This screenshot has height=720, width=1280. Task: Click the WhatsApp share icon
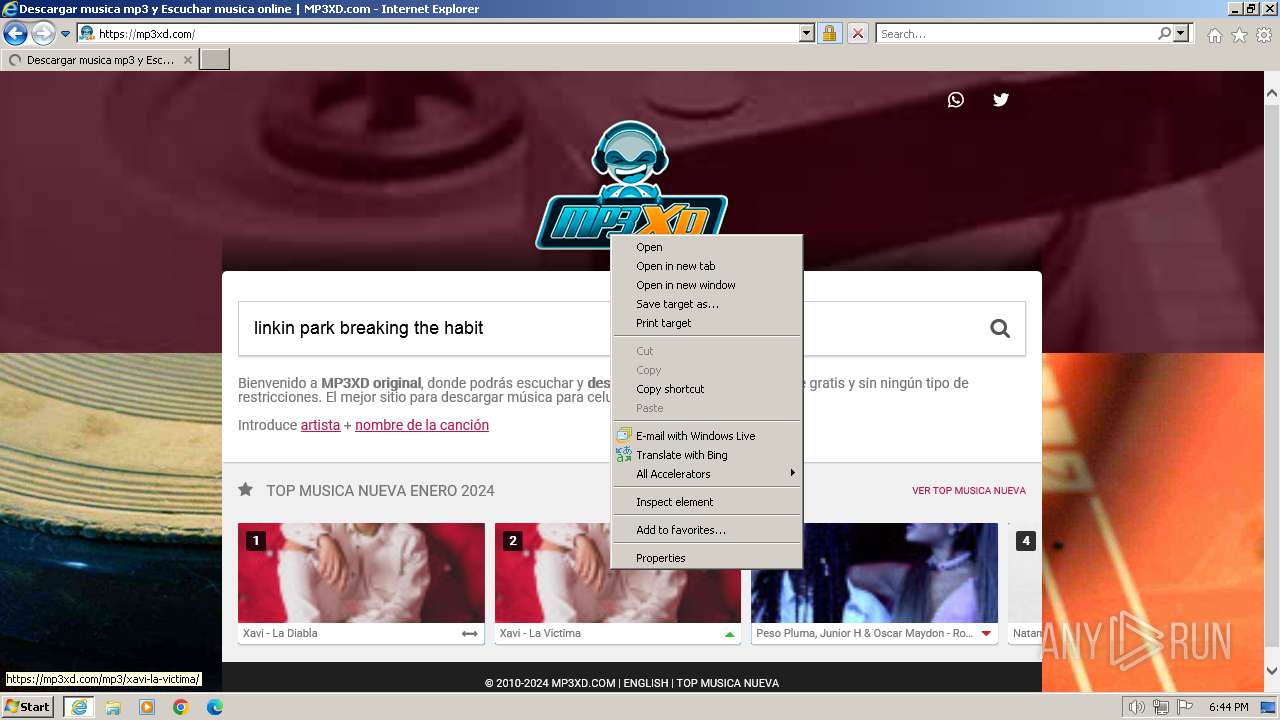(956, 99)
